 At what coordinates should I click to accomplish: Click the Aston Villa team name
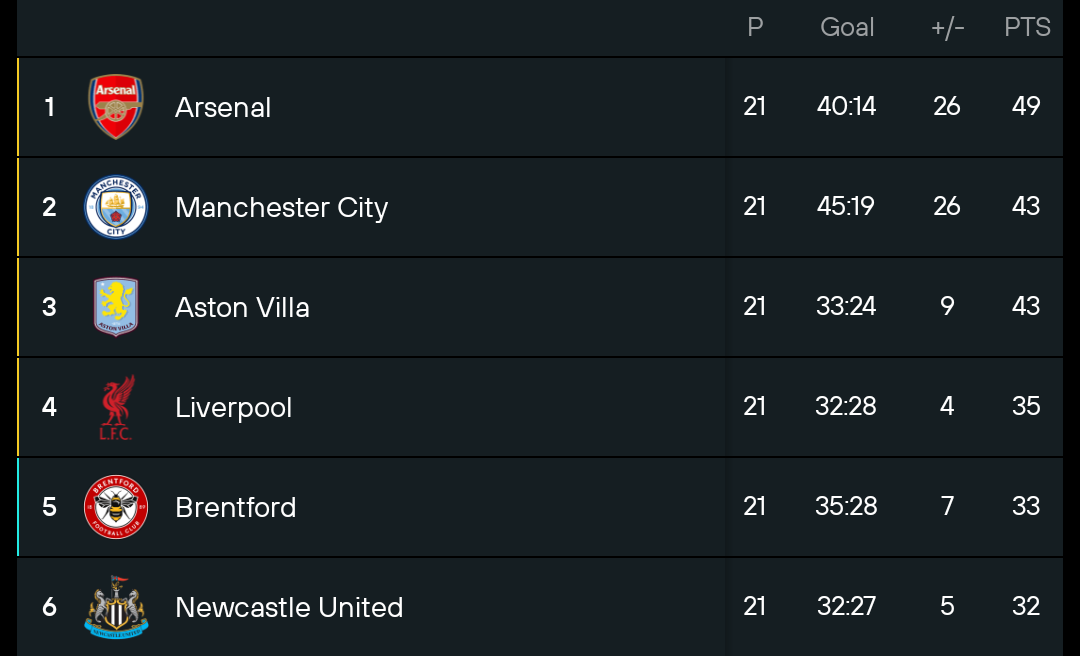tap(242, 307)
